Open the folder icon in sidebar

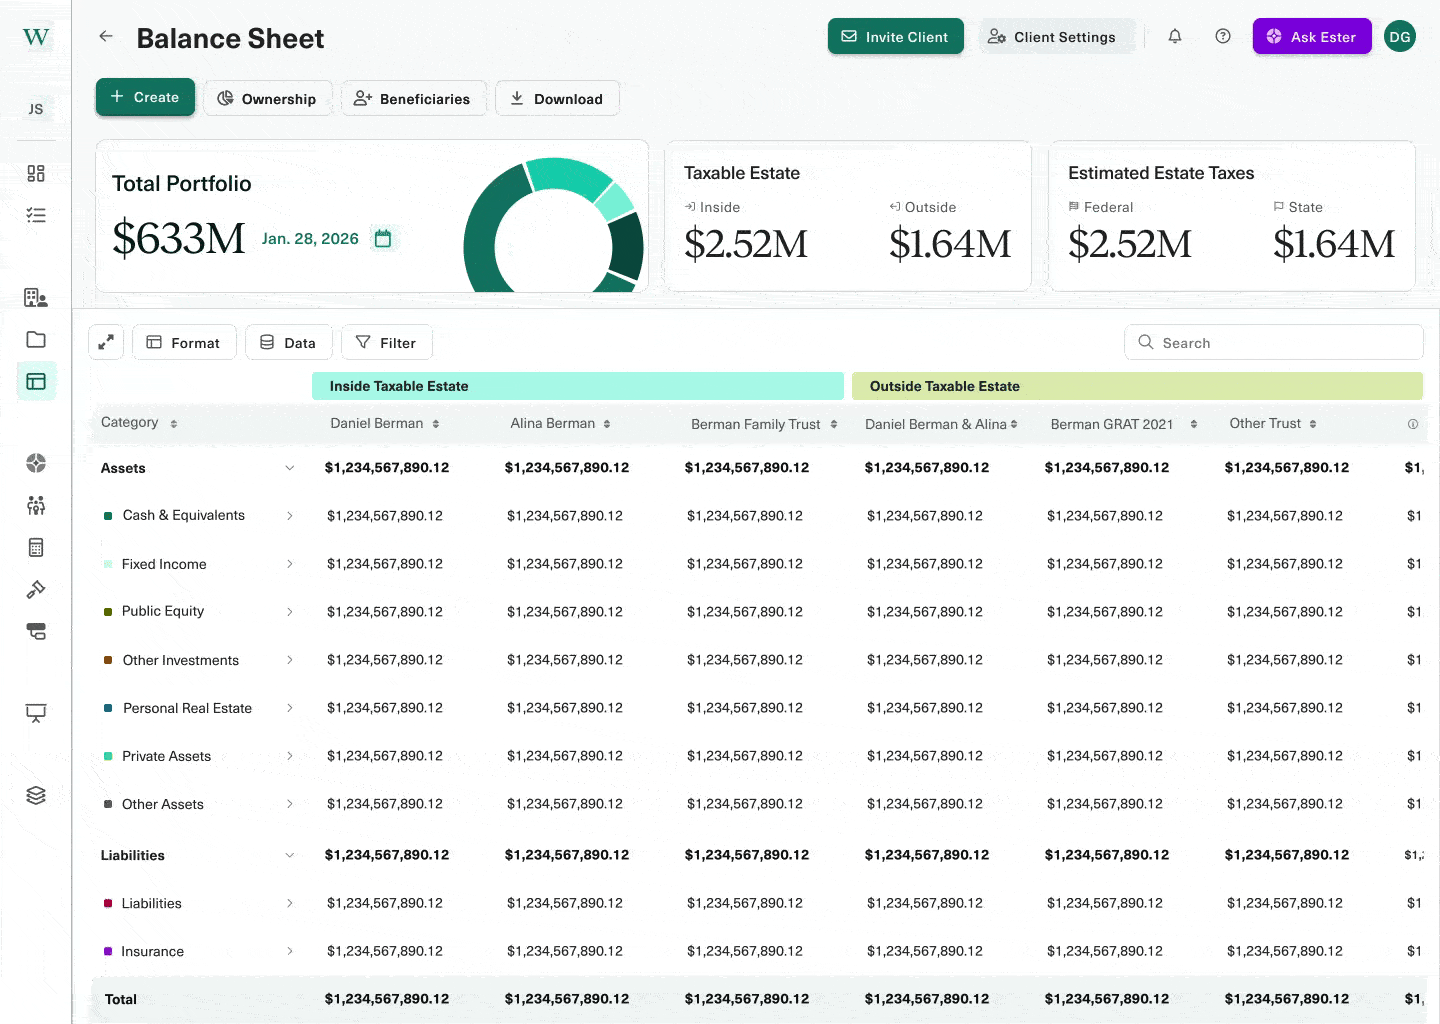[36, 339]
